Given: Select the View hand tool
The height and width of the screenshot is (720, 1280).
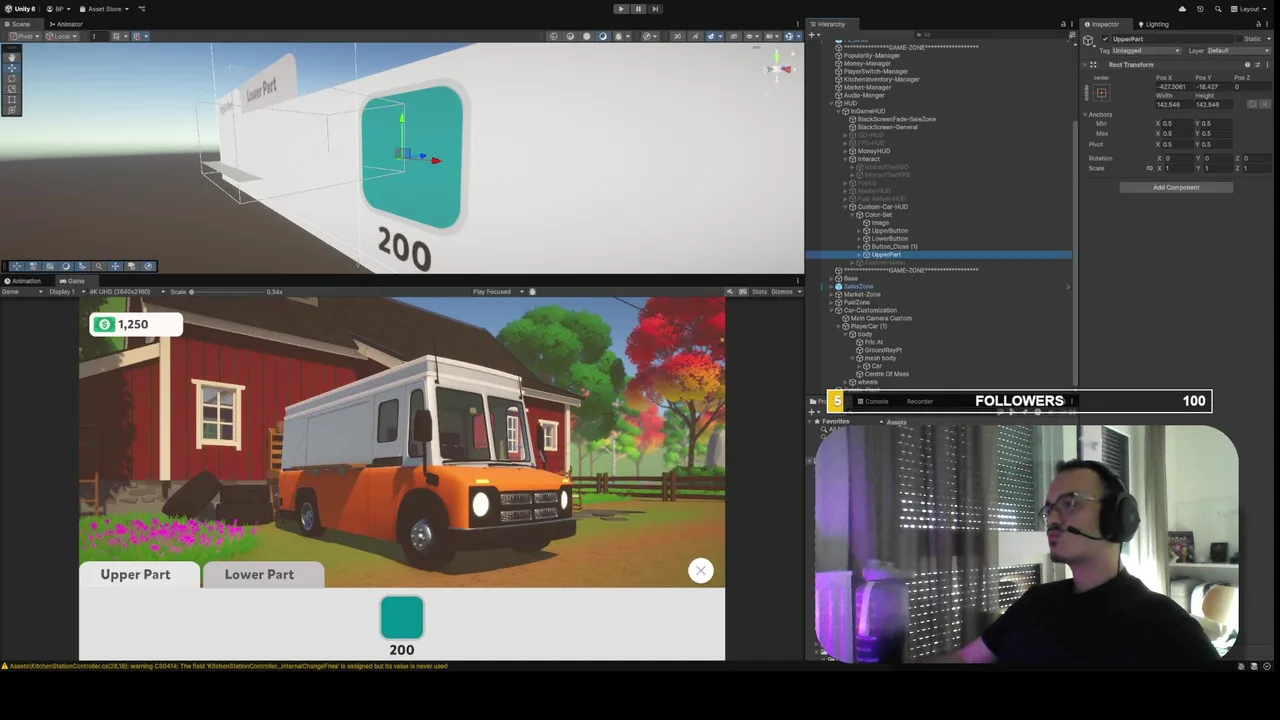Looking at the screenshot, I should point(11,57).
